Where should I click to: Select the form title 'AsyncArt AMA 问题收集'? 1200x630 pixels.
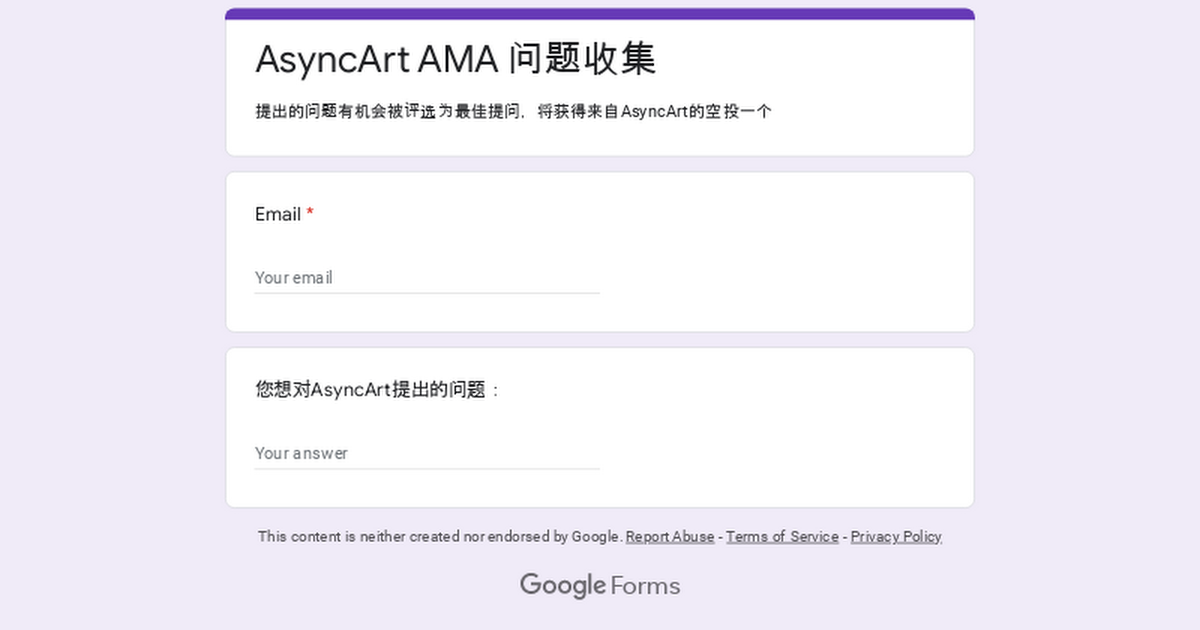click(456, 59)
